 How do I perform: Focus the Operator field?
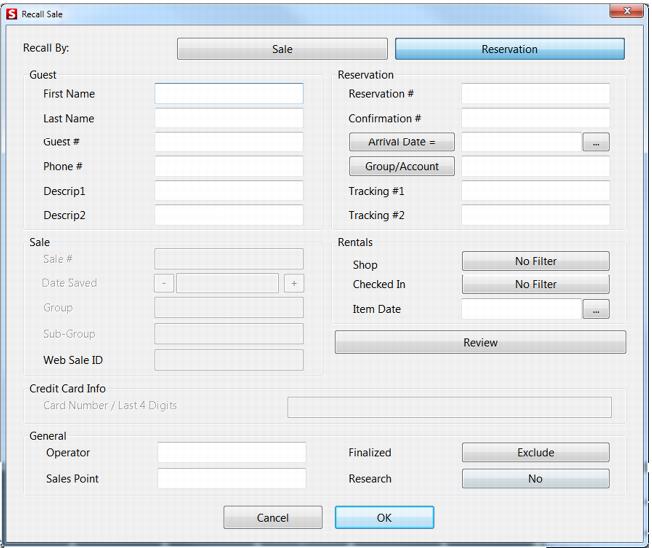point(232,452)
